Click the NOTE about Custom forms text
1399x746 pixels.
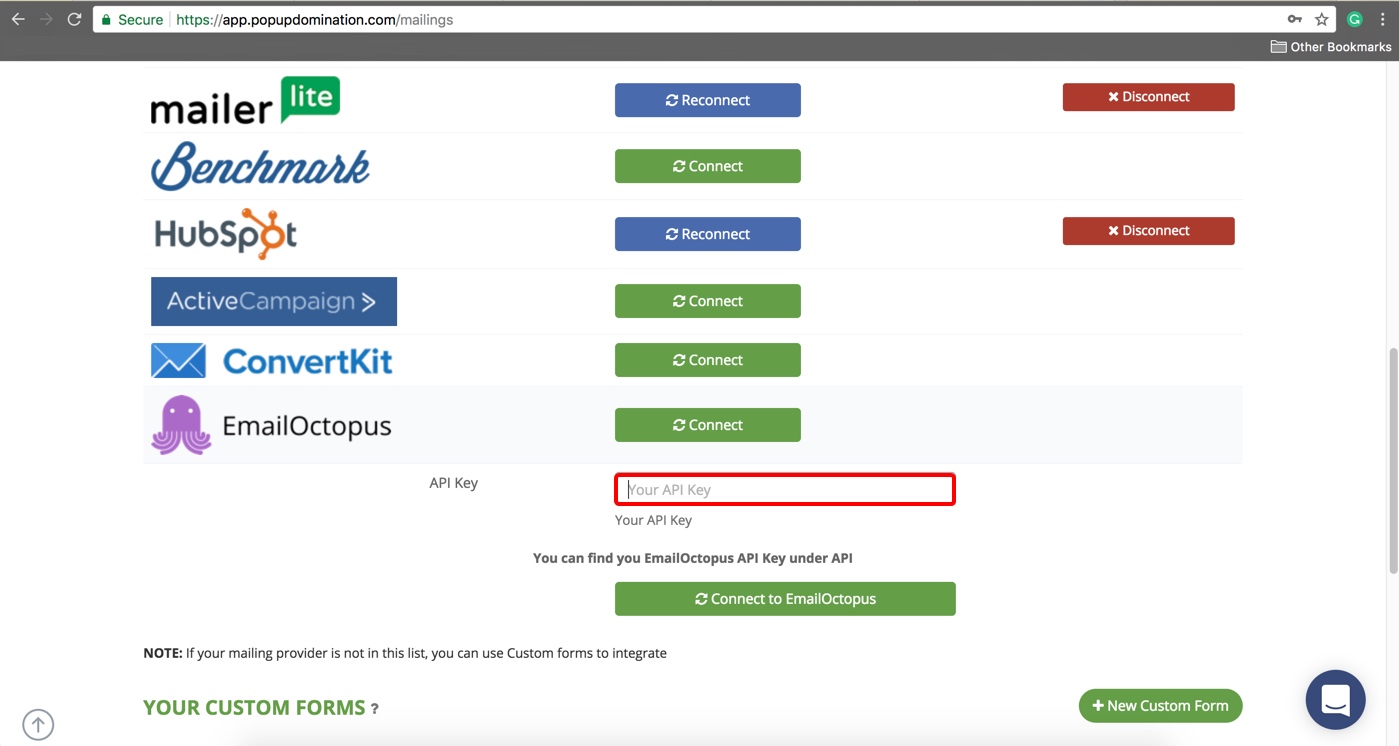point(405,653)
